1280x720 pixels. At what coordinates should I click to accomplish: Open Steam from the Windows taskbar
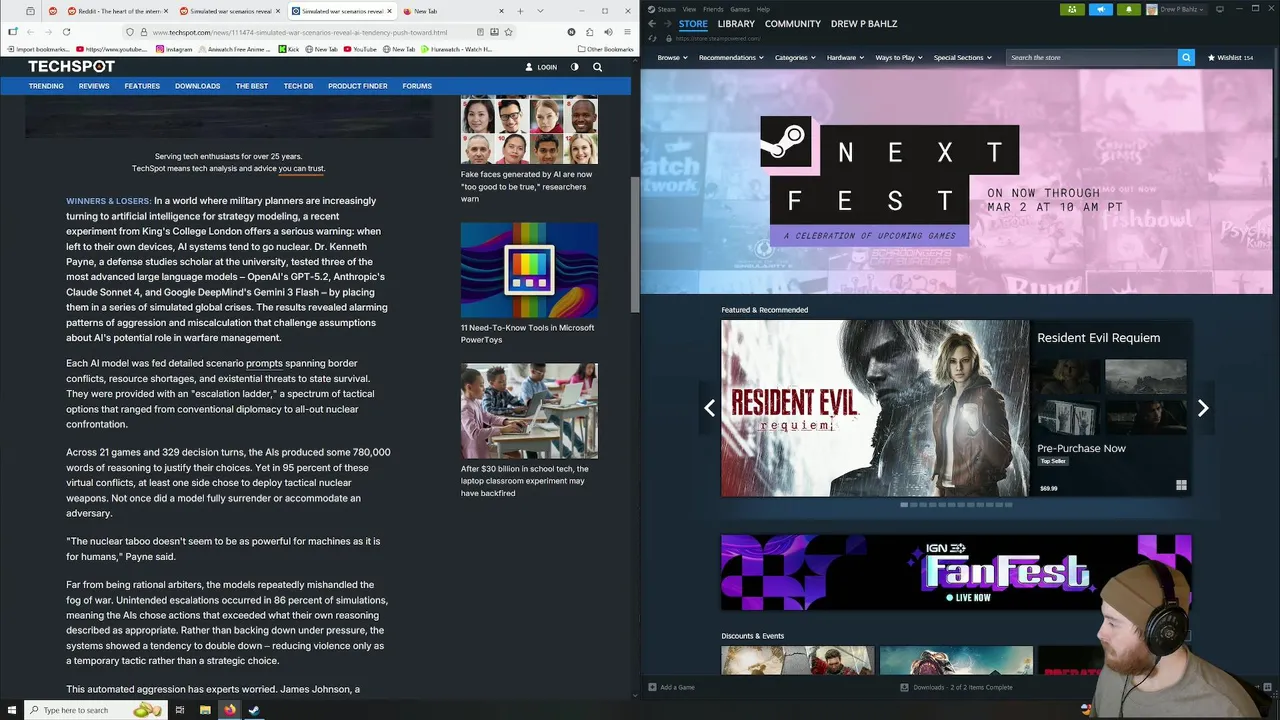click(254, 710)
